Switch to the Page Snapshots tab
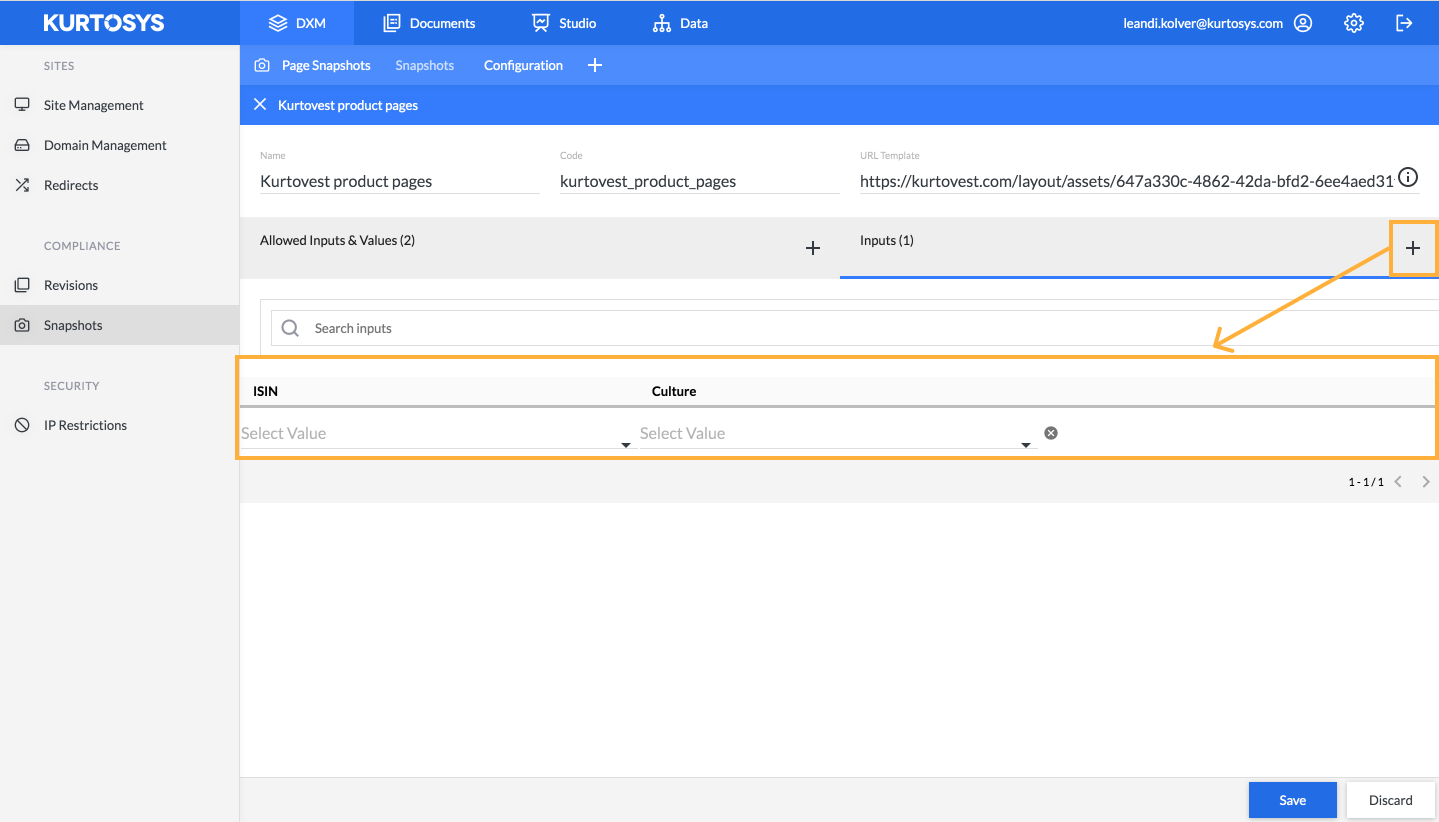1439x822 pixels. pyautogui.click(x=326, y=65)
